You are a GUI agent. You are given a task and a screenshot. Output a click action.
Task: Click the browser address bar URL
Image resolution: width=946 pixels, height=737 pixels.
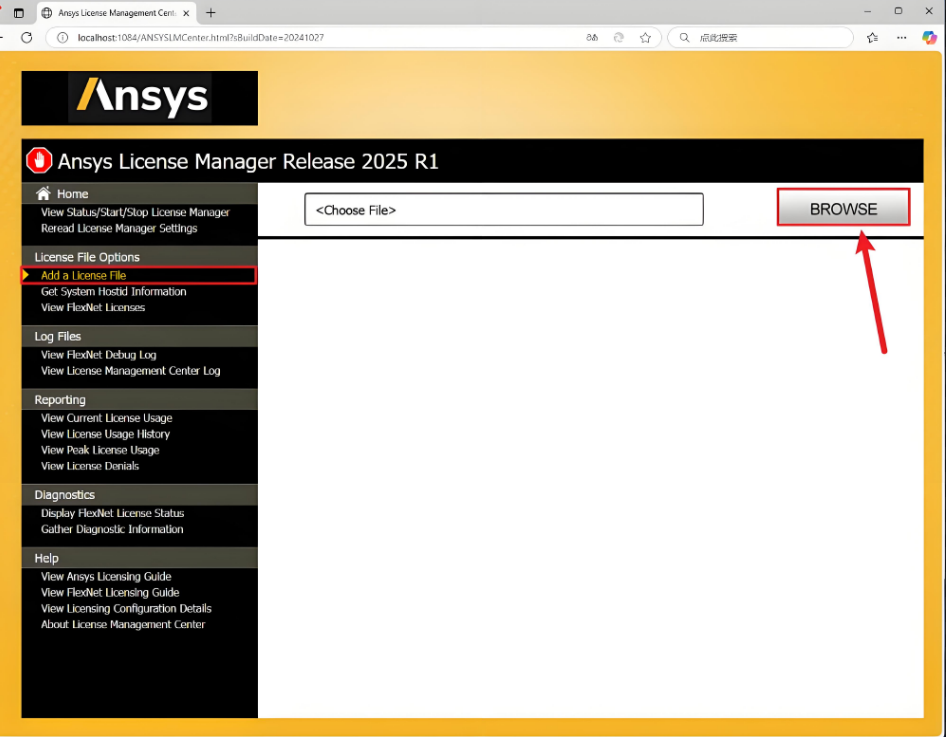pyautogui.click(x=200, y=37)
